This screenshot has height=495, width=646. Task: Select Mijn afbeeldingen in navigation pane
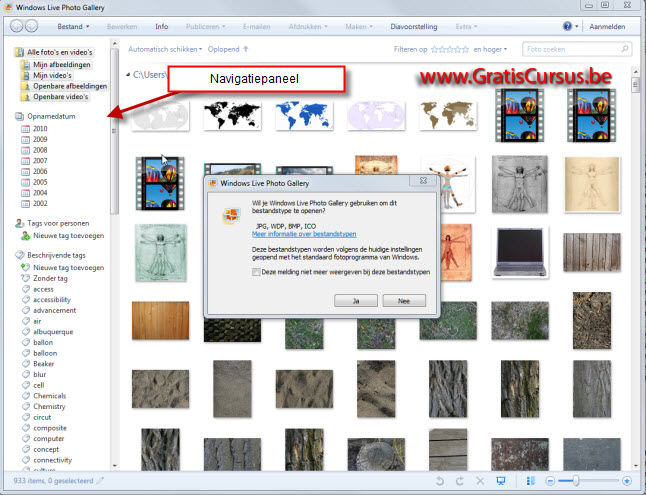pos(62,64)
